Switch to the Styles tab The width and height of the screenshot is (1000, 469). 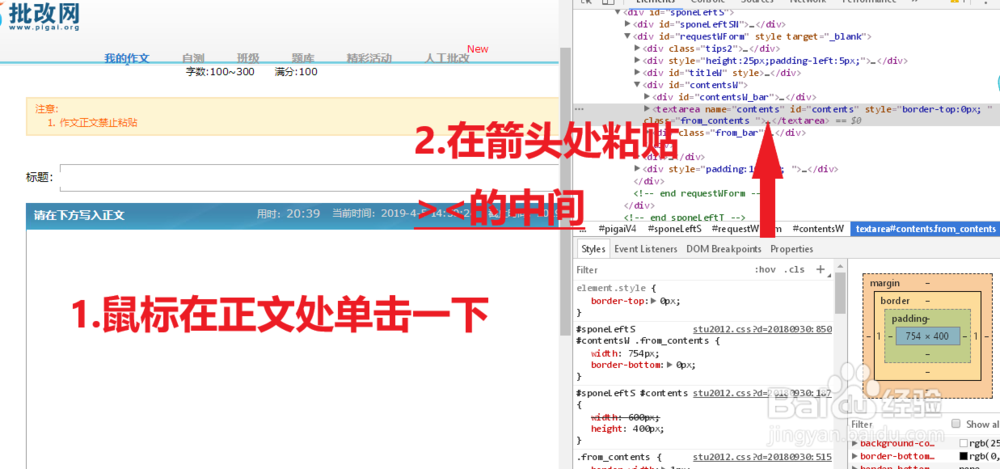pyautogui.click(x=593, y=249)
